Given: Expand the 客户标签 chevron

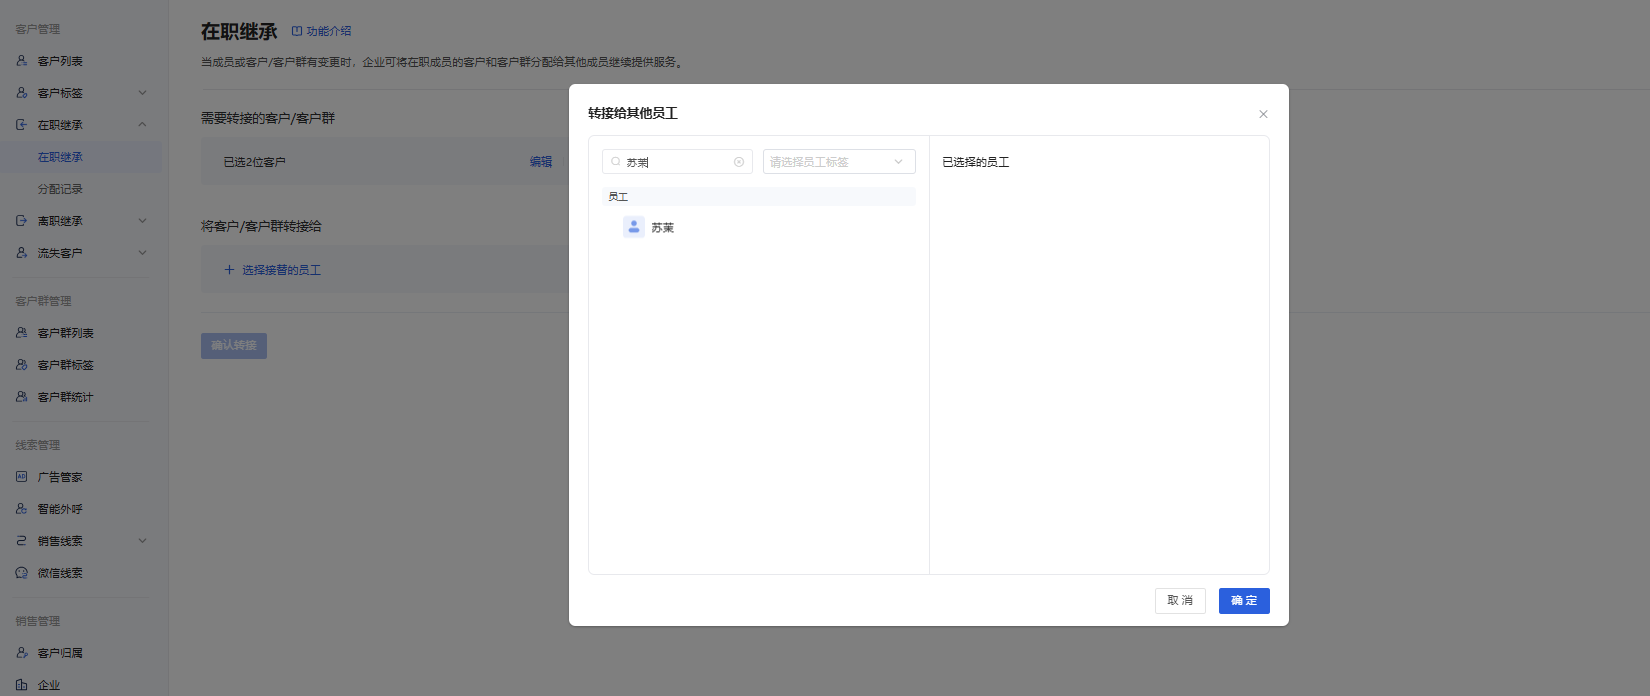Looking at the screenshot, I should click(142, 93).
